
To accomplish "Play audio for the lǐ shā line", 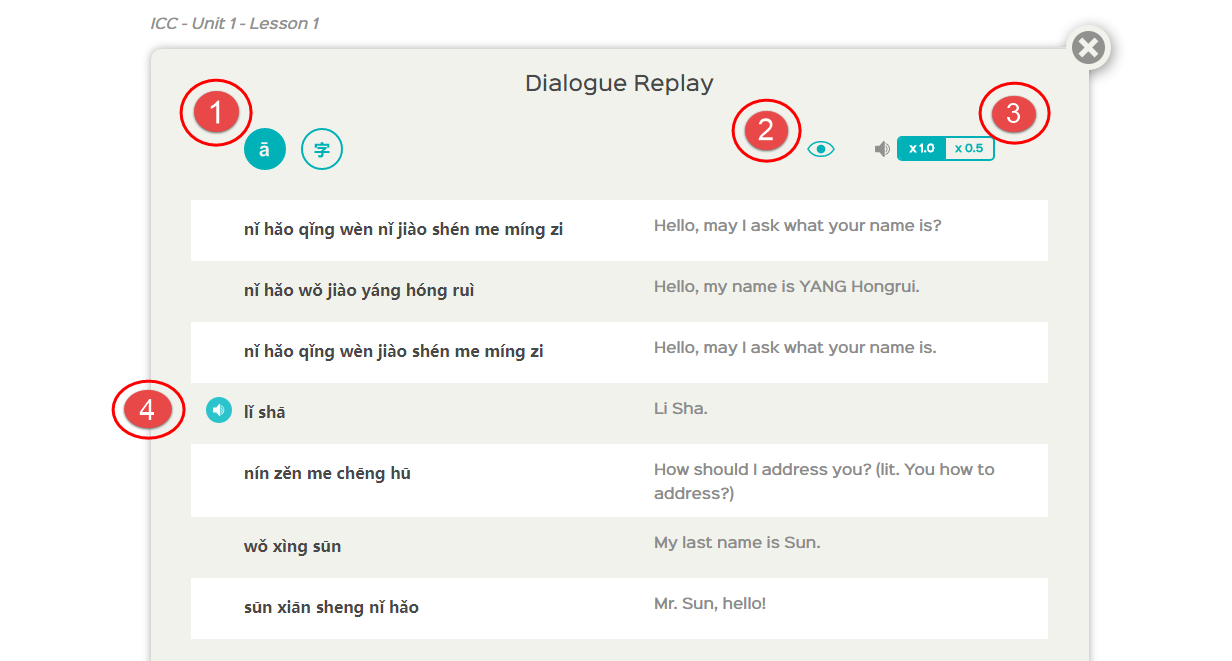I will click(x=219, y=410).
